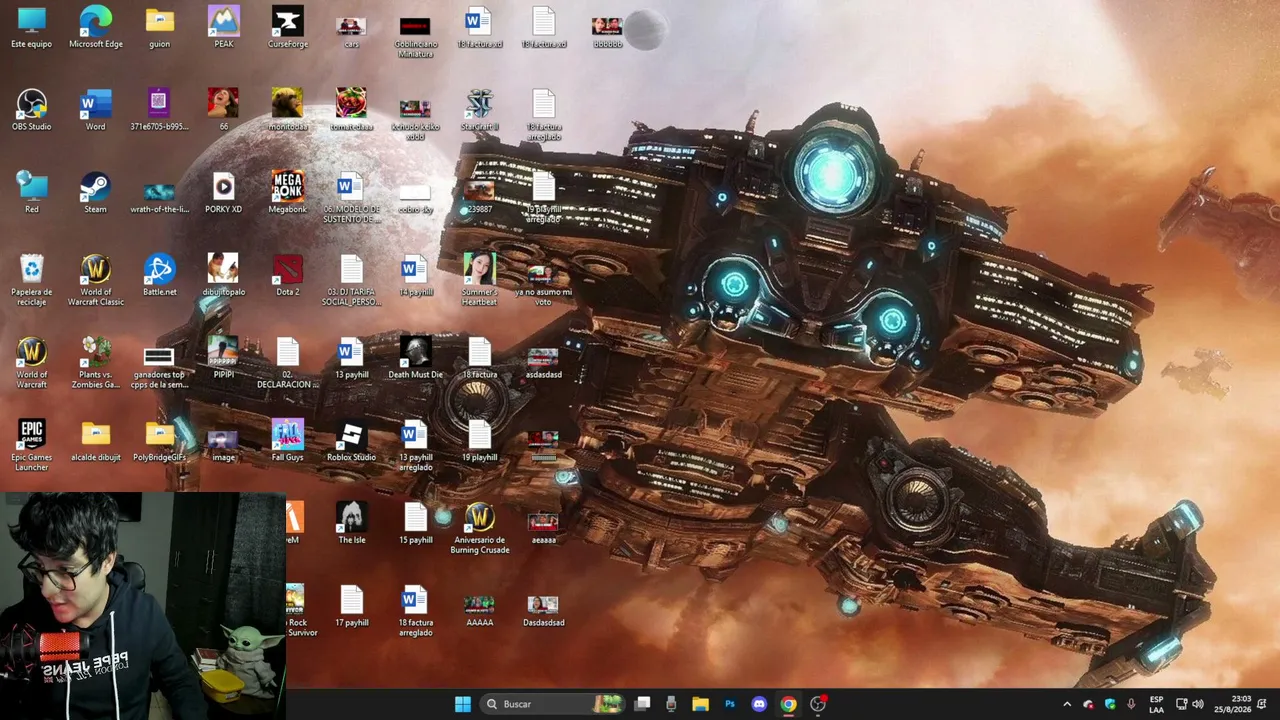Select the World of Warcraft Classic shortcut
Viewport: 1280px width, 720px height.
(x=96, y=279)
